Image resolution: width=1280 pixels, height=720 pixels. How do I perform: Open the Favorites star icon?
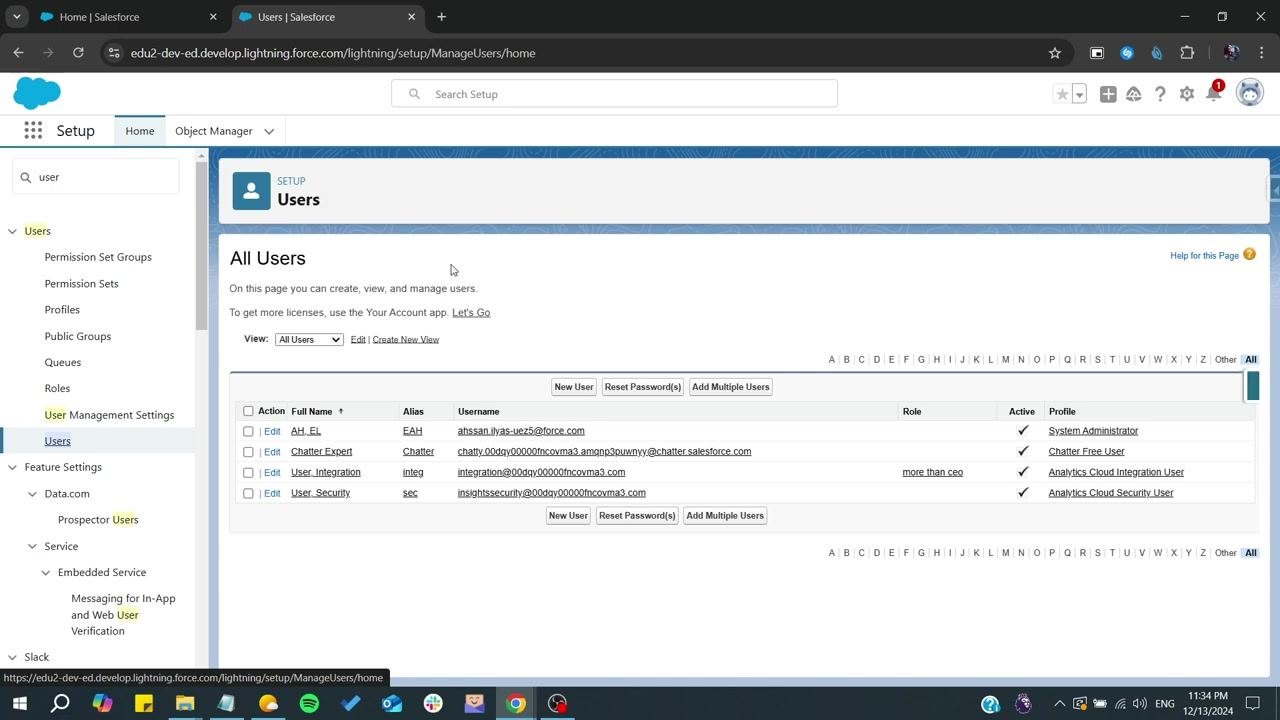(x=1062, y=94)
